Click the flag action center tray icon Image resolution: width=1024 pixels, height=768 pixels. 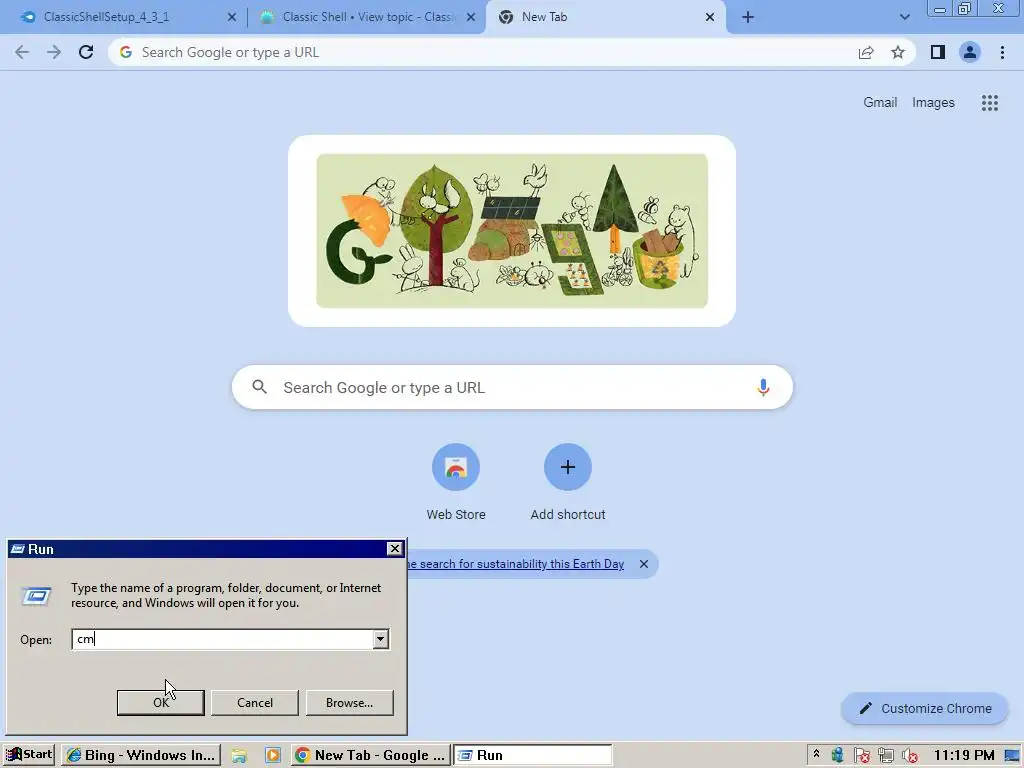point(861,756)
